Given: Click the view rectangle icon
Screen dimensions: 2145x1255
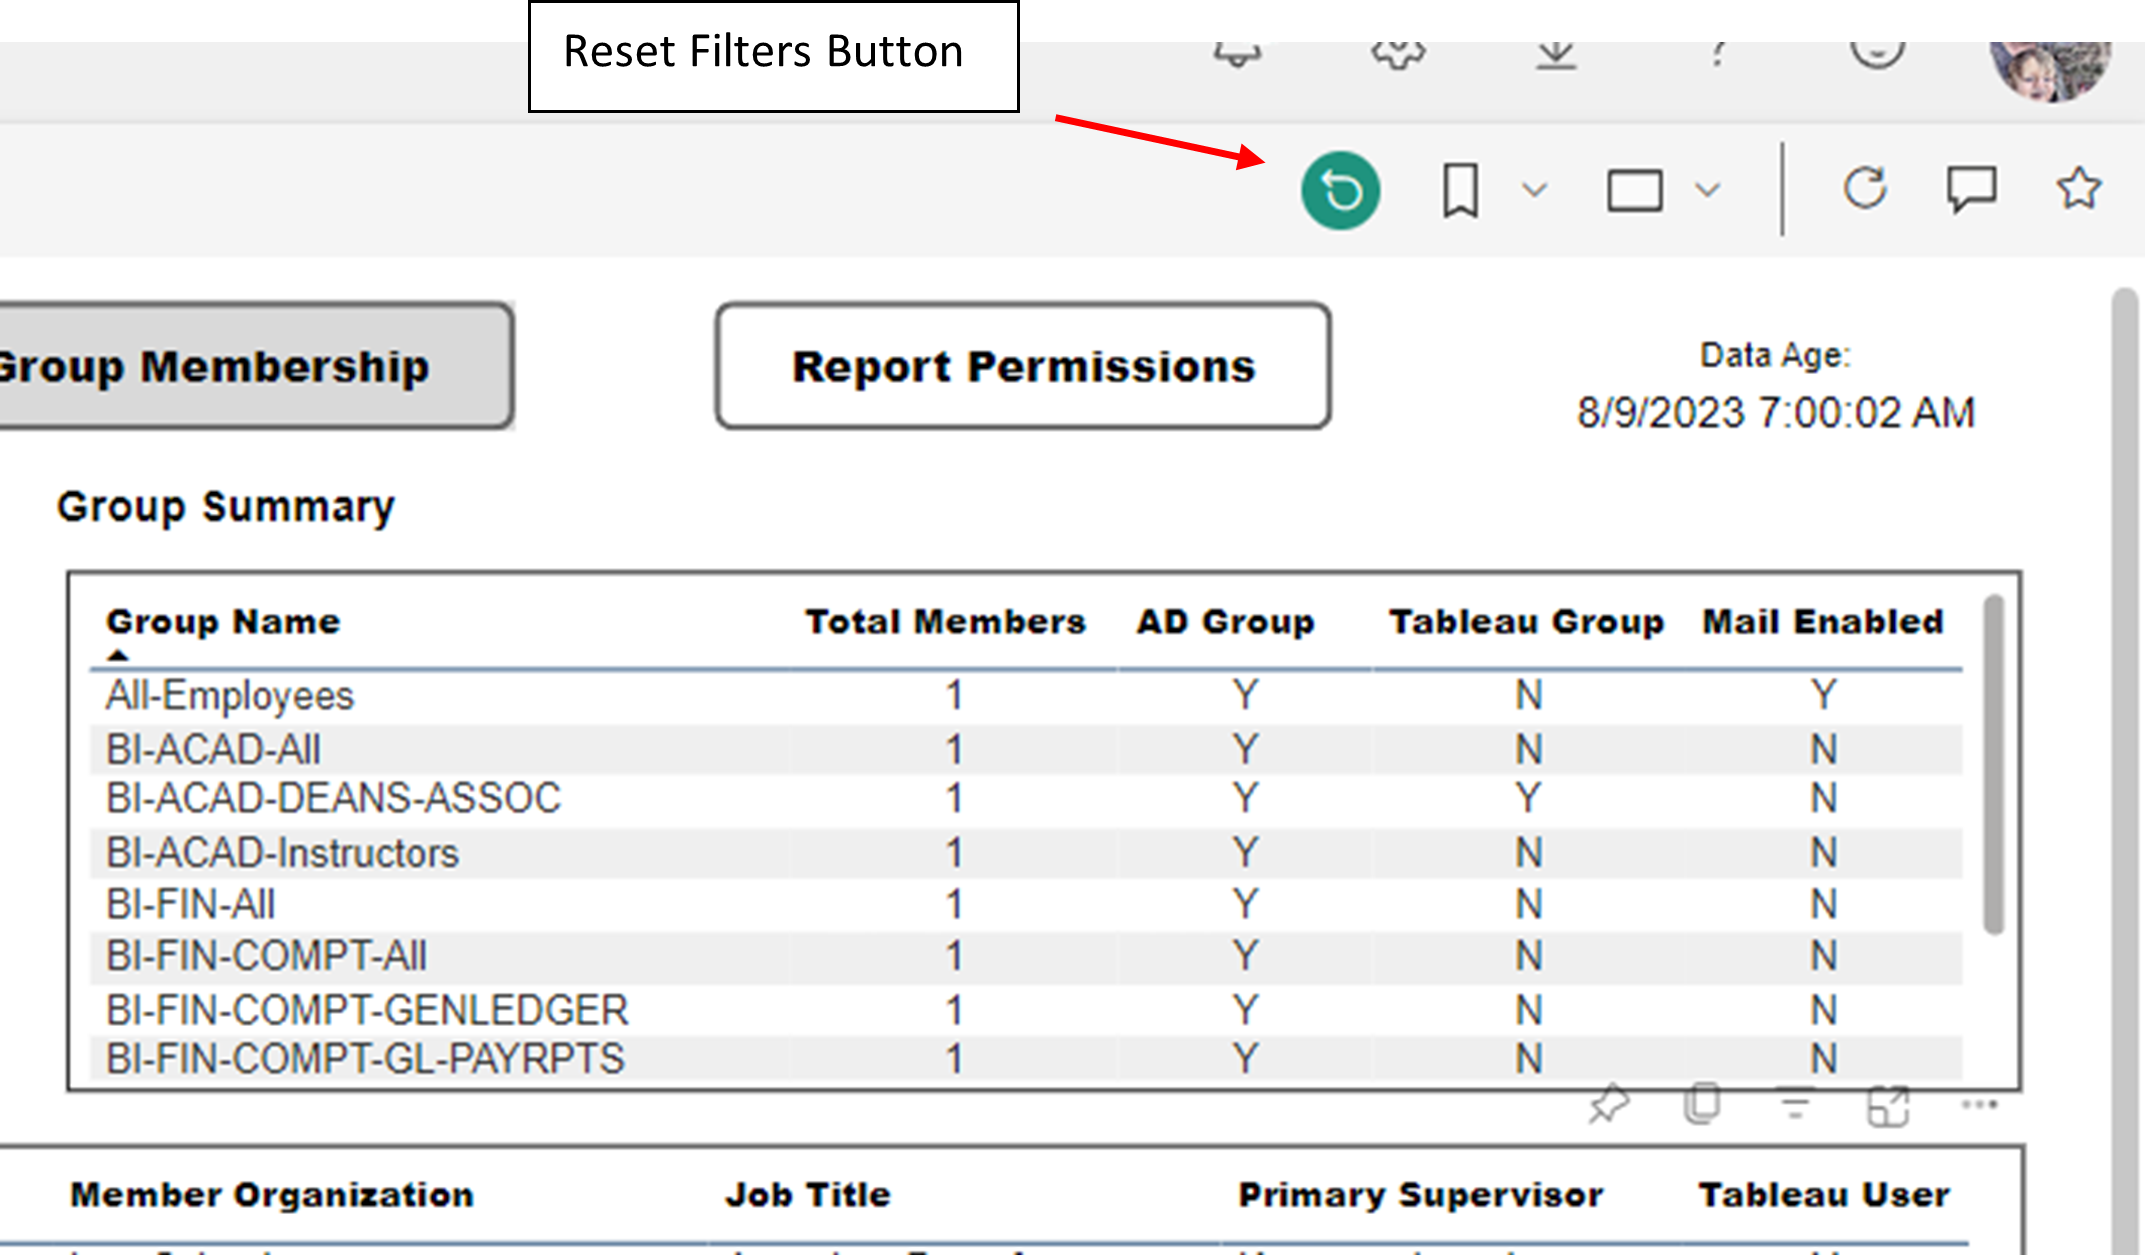Looking at the screenshot, I should point(1634,190).
